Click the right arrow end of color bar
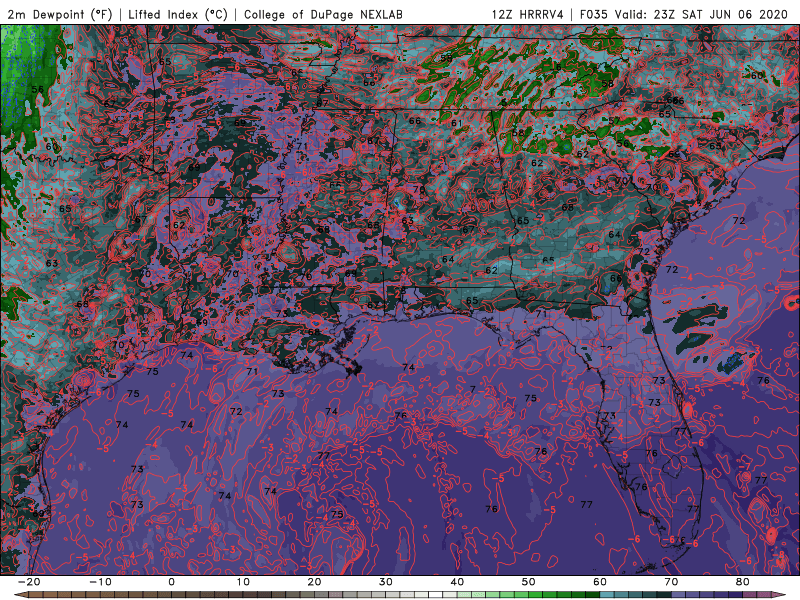 pos(779,594)
